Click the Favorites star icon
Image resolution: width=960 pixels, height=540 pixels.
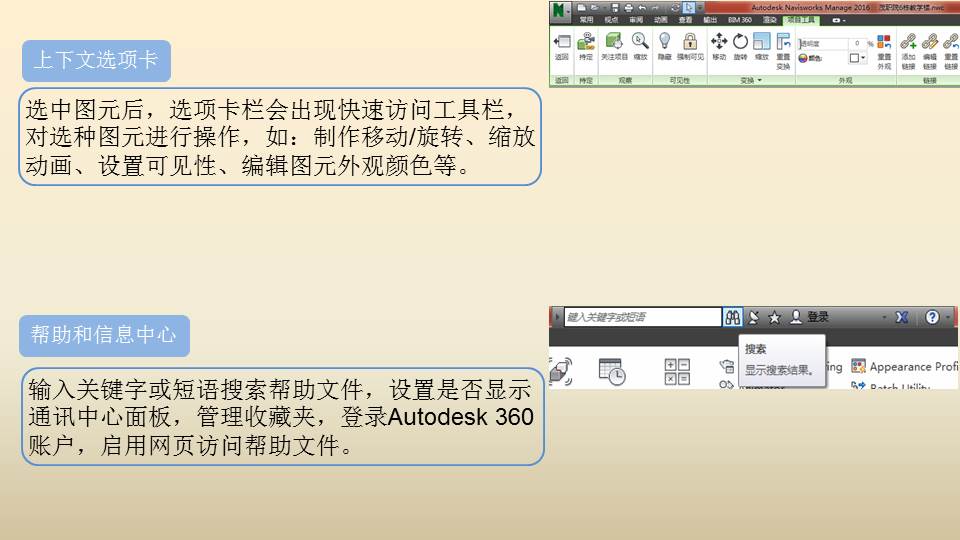pyautogui.click(x=774, y=317)
